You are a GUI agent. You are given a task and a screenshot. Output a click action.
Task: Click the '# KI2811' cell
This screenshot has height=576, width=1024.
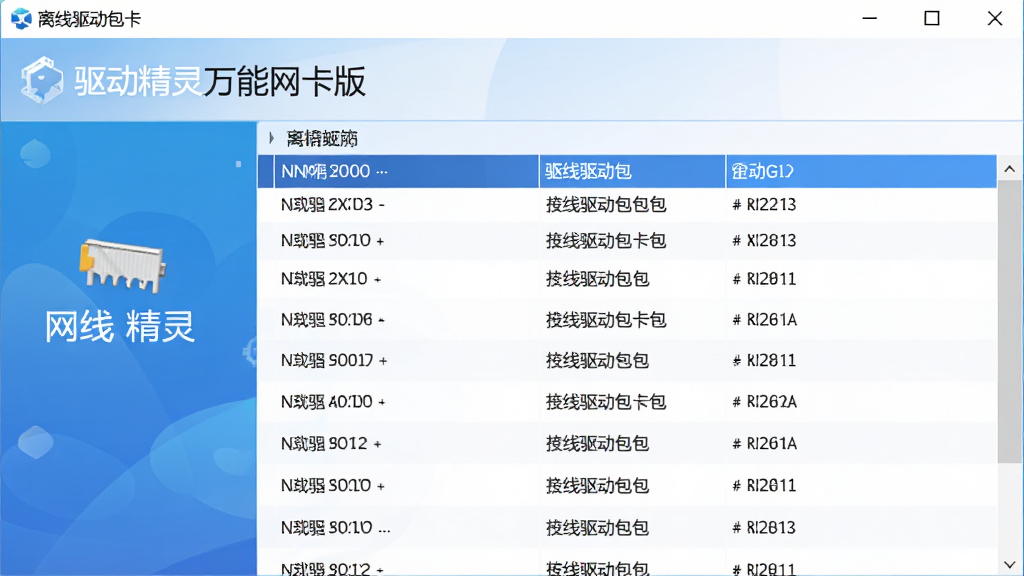click(x=764, y=360)
